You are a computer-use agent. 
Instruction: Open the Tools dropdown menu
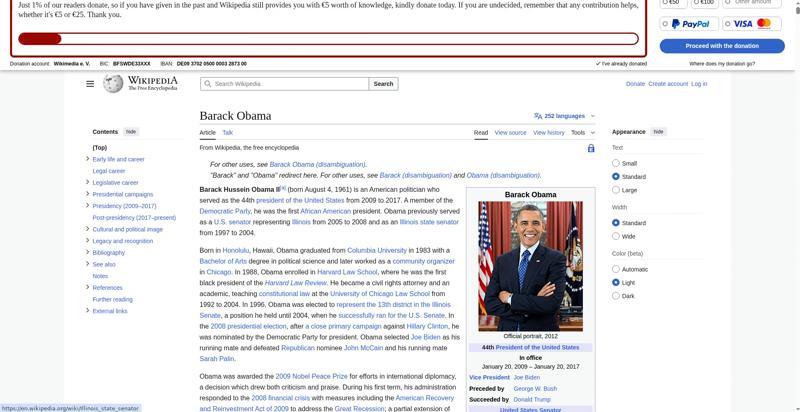pyautogui.click(x=582, y=132)
